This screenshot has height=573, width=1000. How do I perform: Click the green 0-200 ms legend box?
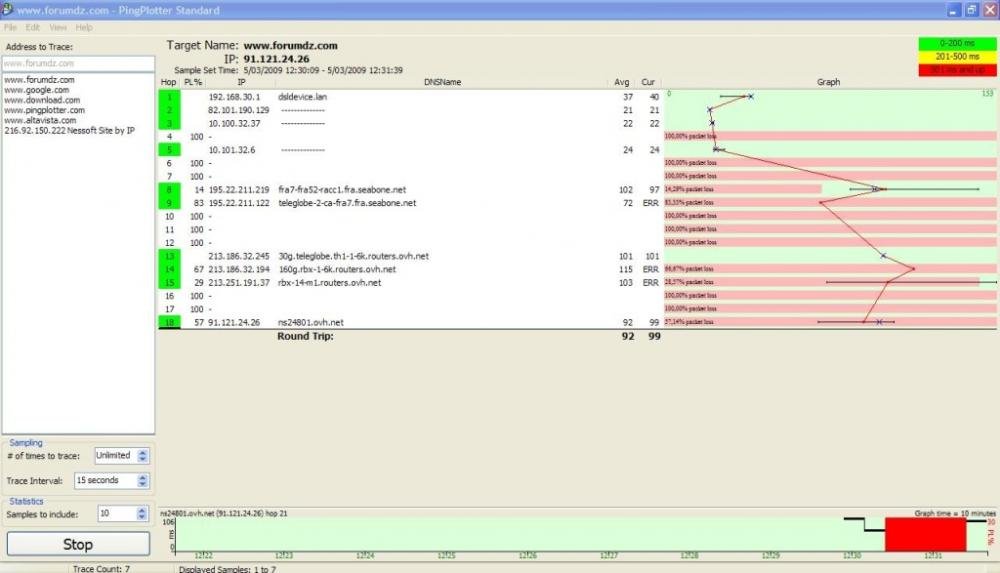[956, 44]
